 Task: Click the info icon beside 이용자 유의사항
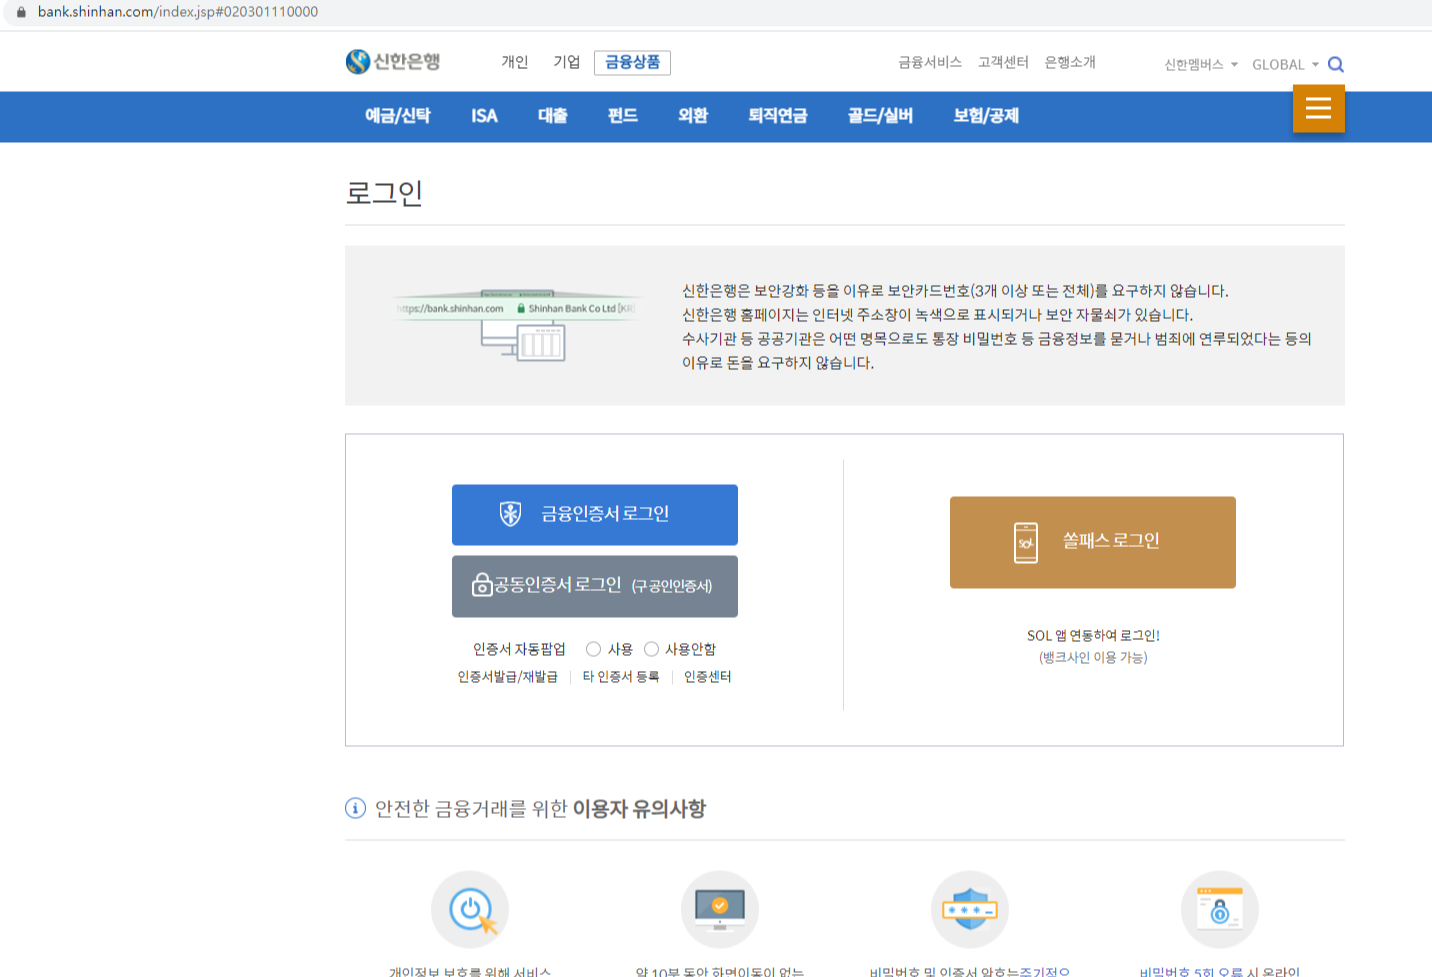click(x=355, y=808)
